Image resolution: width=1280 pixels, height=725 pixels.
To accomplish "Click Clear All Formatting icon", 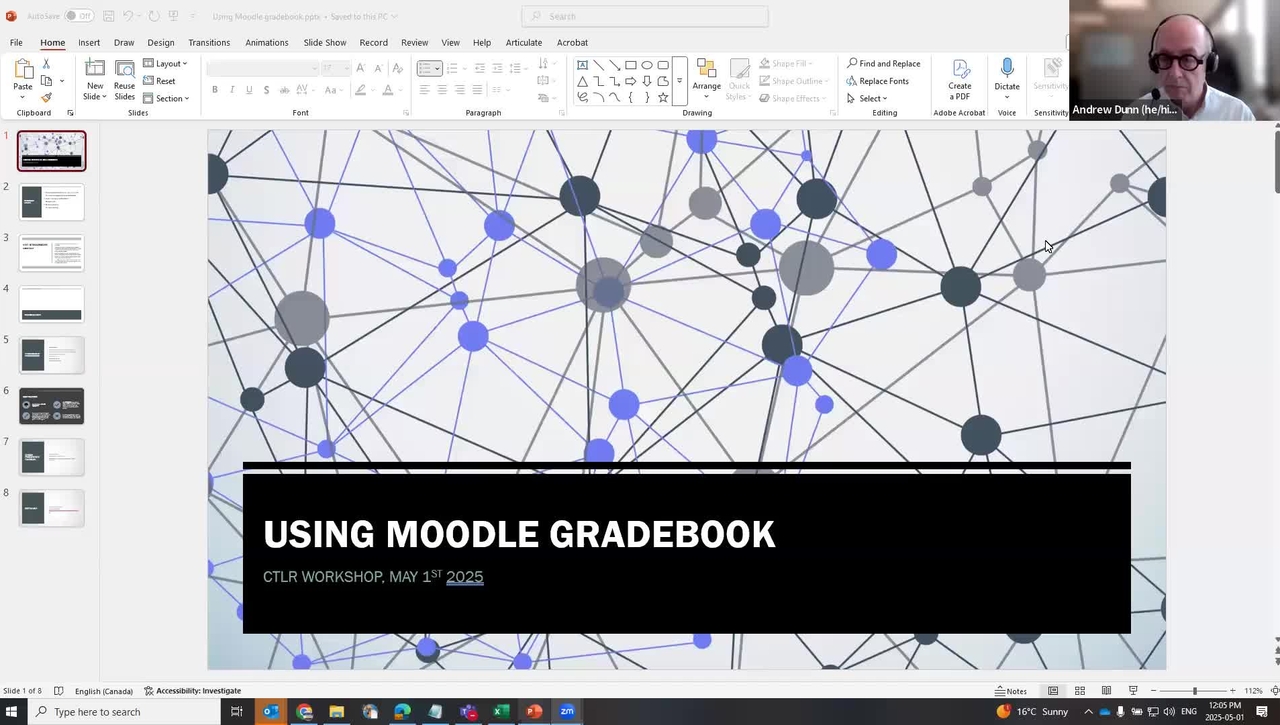I will pos(397,68).
